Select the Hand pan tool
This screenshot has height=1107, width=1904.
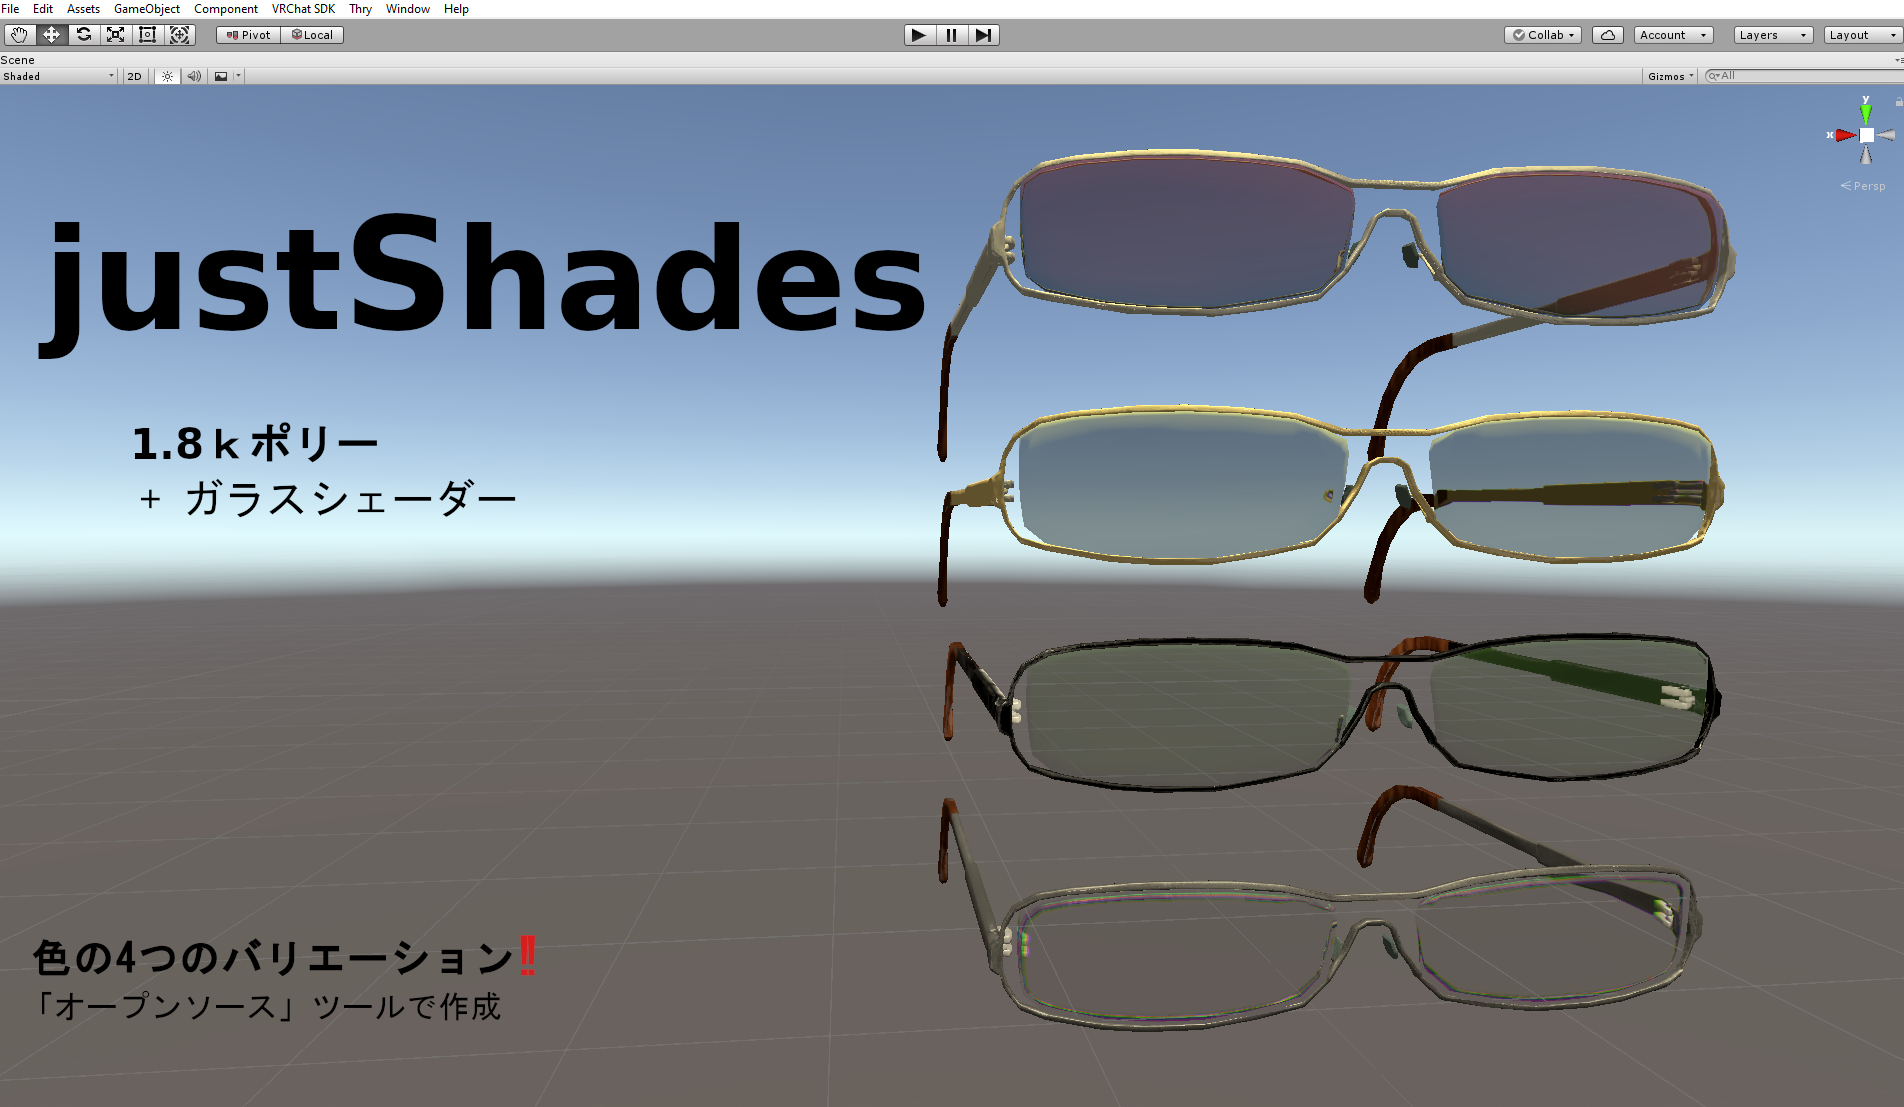pos(19,34)
